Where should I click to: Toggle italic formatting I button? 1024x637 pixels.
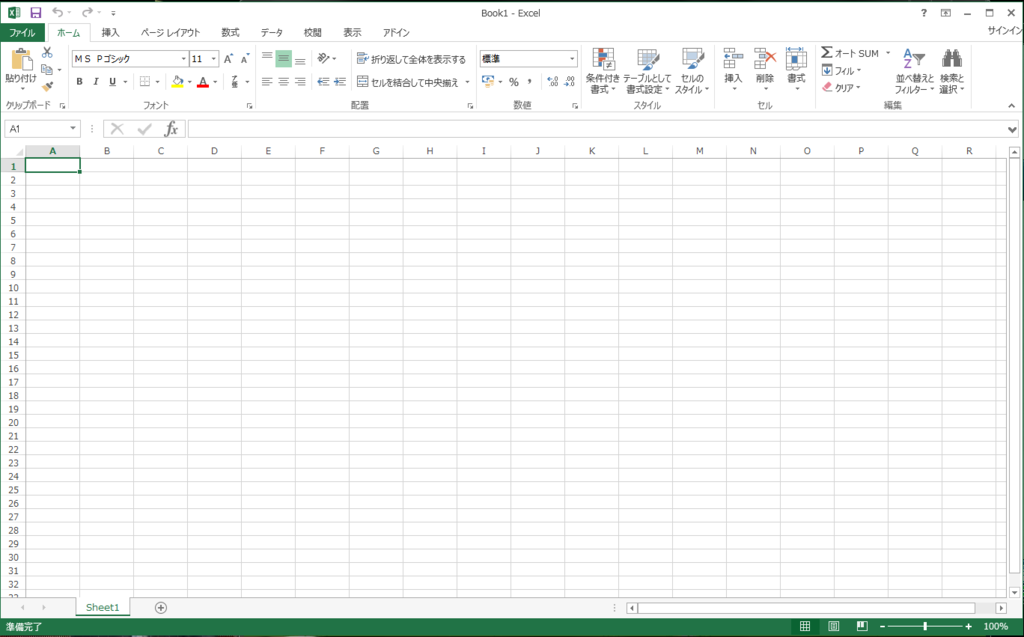coord(96,82)
